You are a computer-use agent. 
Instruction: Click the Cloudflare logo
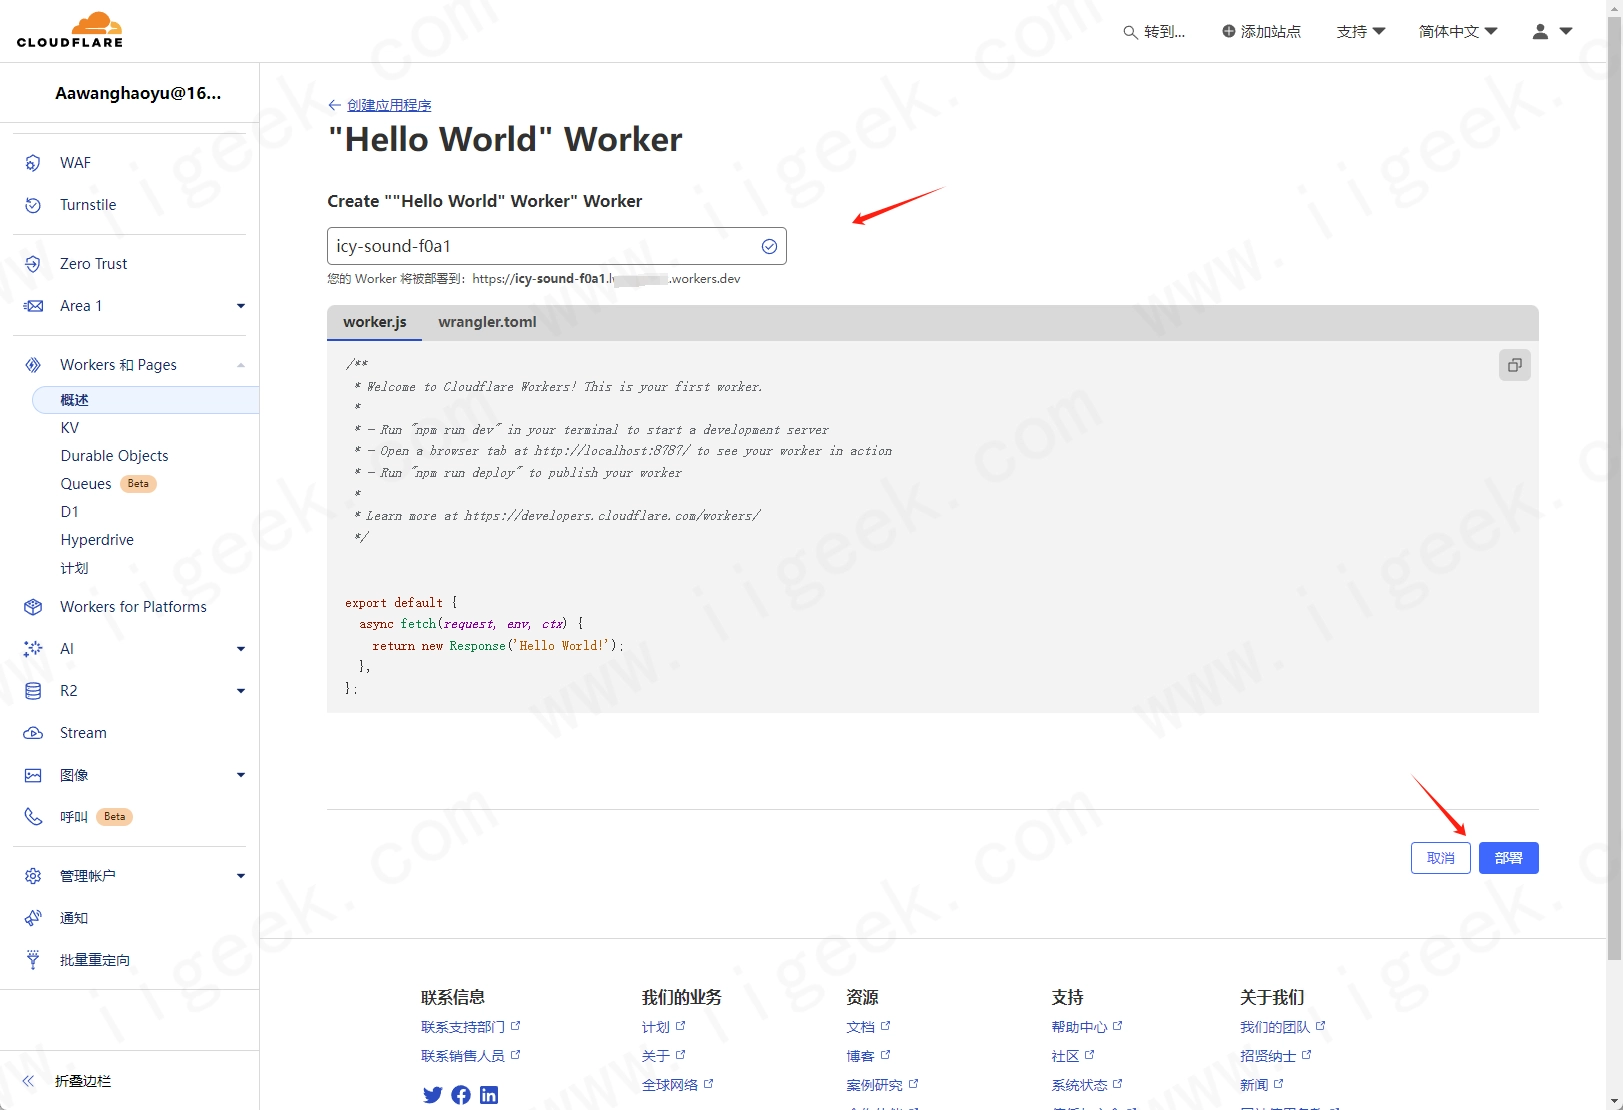(x=70, y=30)
